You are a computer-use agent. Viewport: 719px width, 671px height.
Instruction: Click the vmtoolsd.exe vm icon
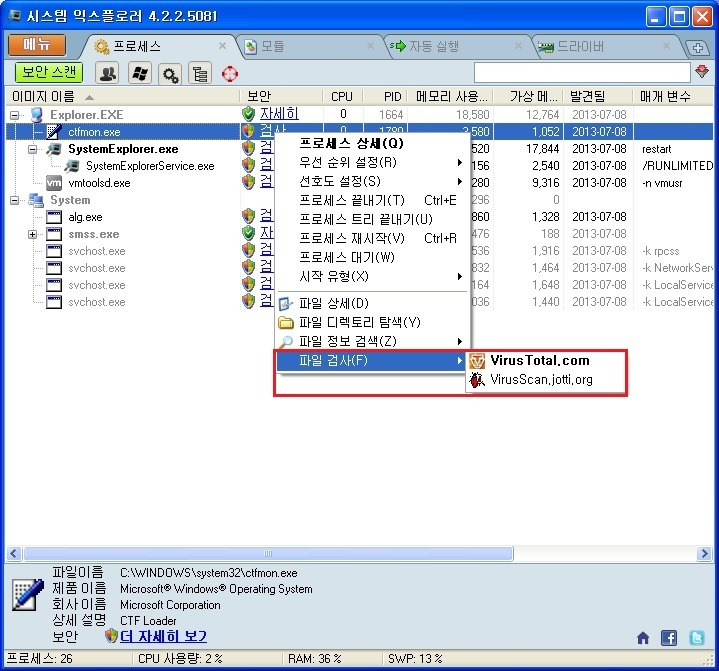54,183
